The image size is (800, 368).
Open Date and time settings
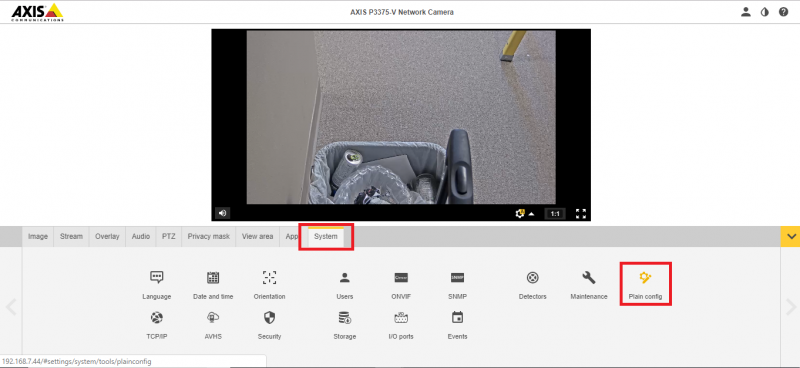tap(213, 278)
